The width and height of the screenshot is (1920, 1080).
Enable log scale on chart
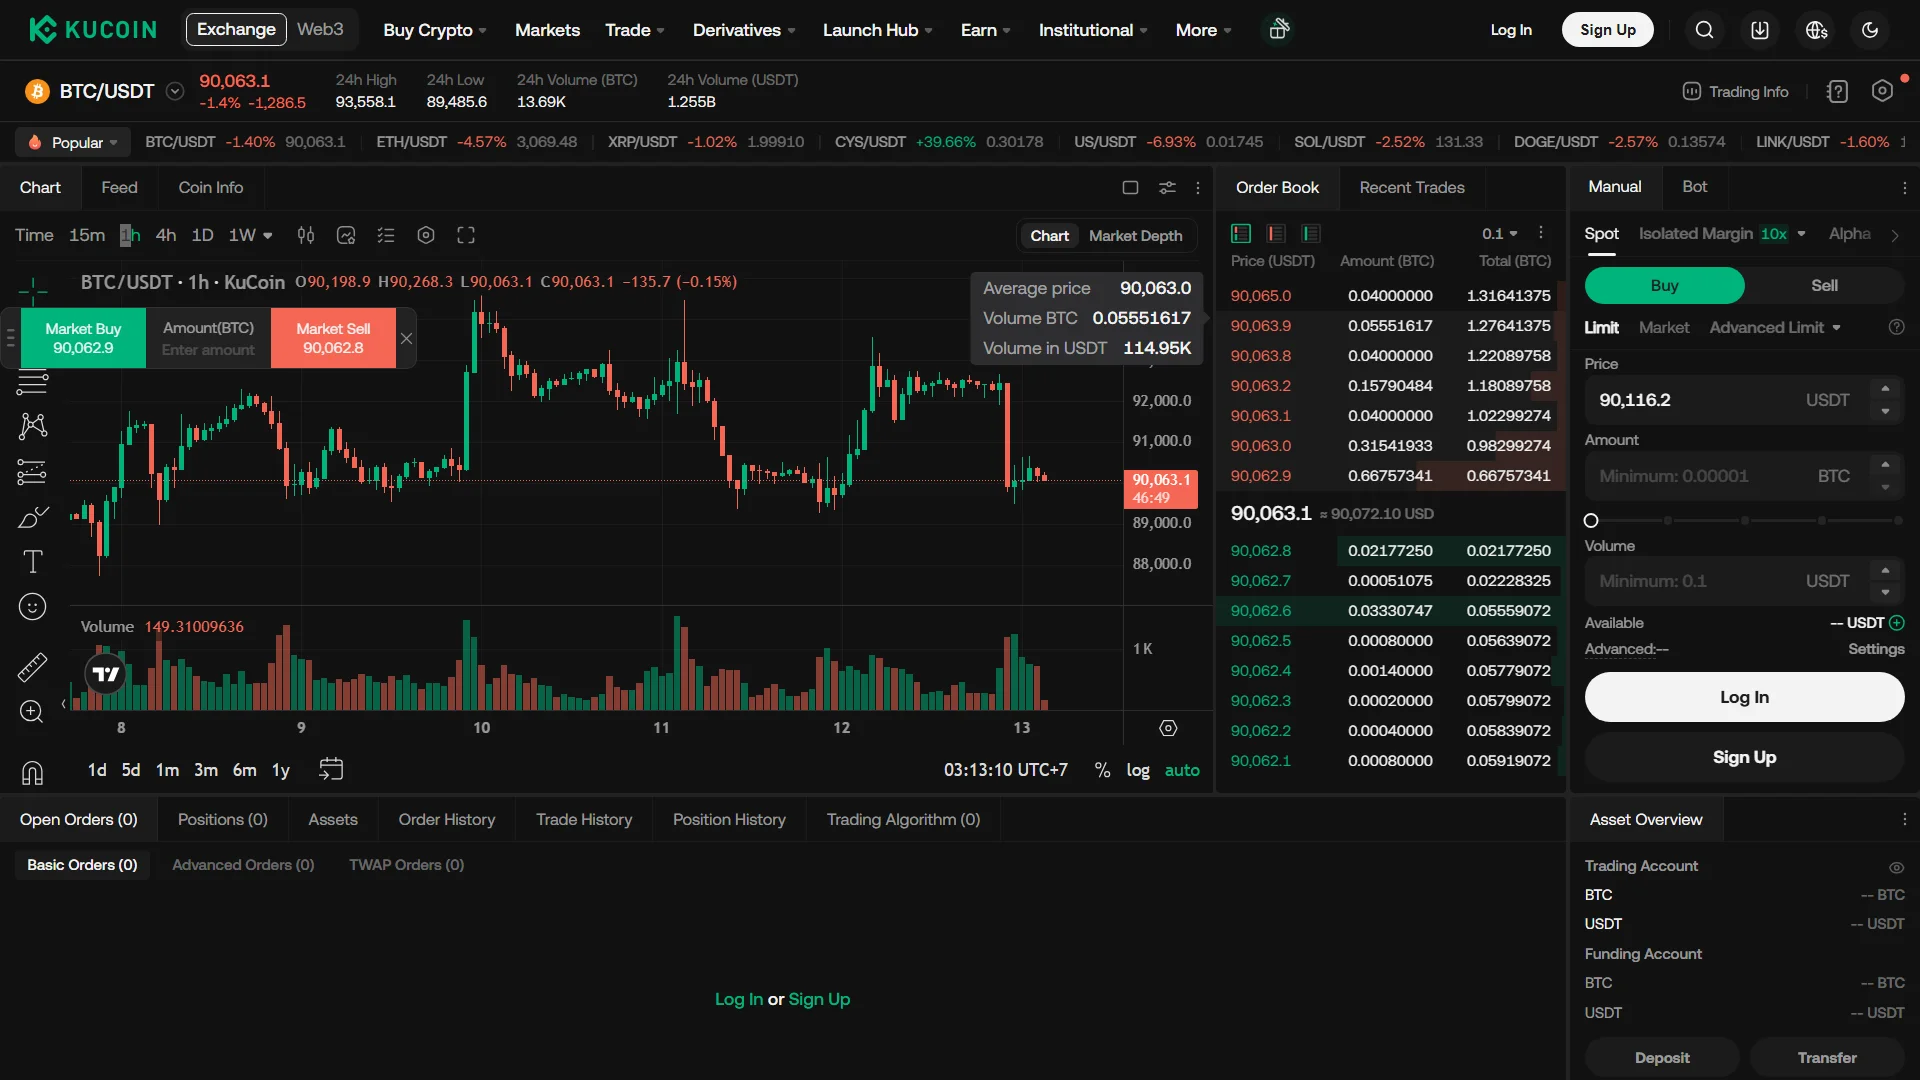click(x=1139, y=770)
